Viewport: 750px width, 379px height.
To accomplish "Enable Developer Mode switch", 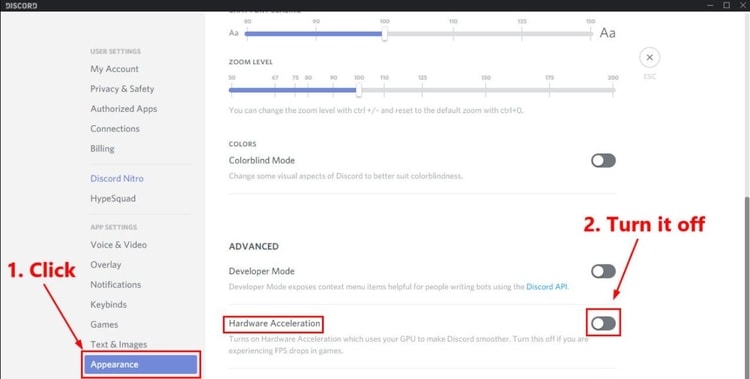I will tap(603, 272).
